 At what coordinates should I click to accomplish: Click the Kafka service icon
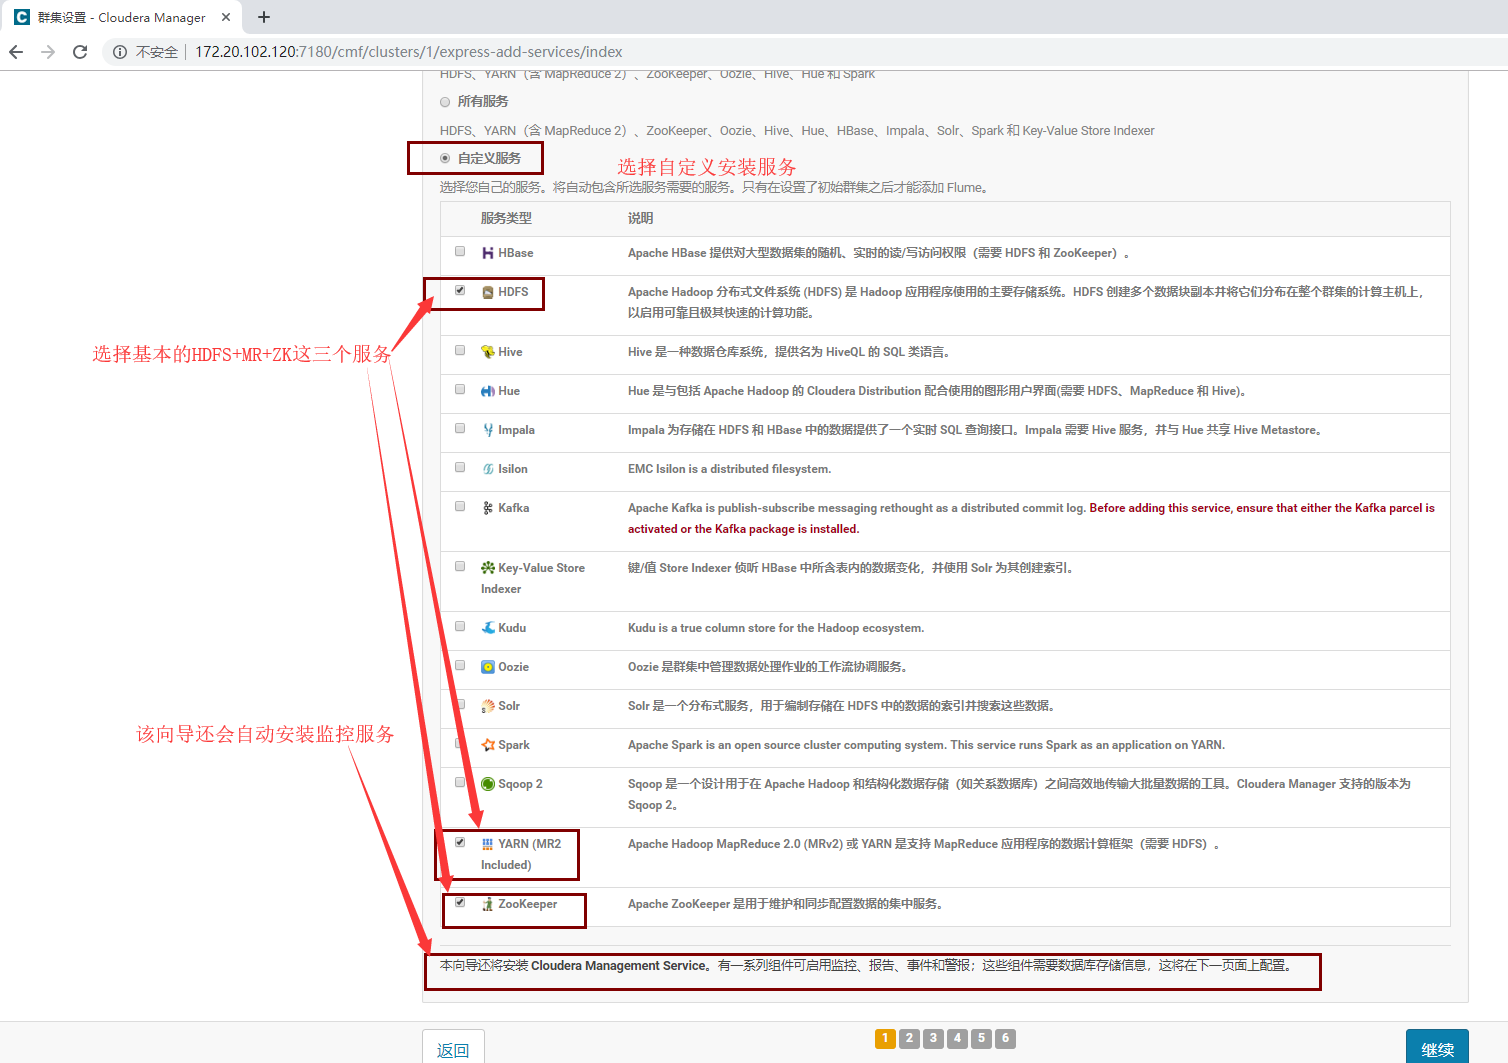click(x=488, y=508)
